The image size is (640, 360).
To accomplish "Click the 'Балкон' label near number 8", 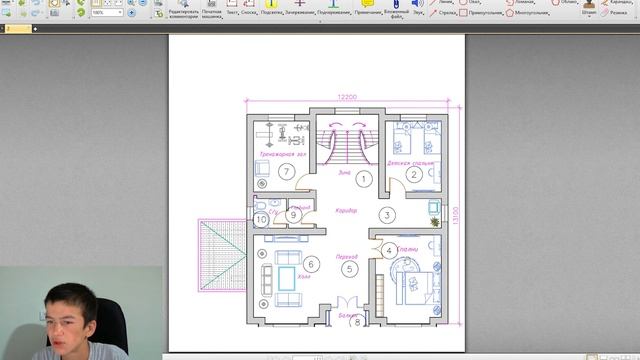I will point(347,316).
